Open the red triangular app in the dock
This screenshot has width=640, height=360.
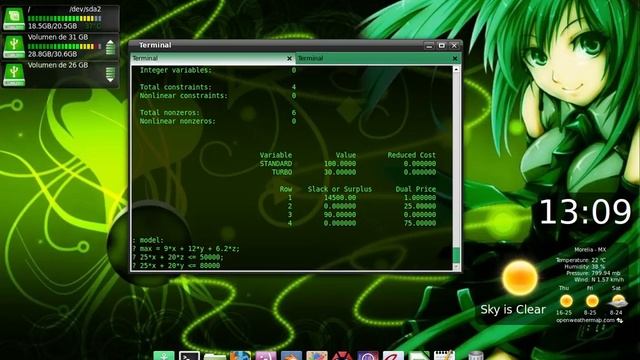coord(342,356)
